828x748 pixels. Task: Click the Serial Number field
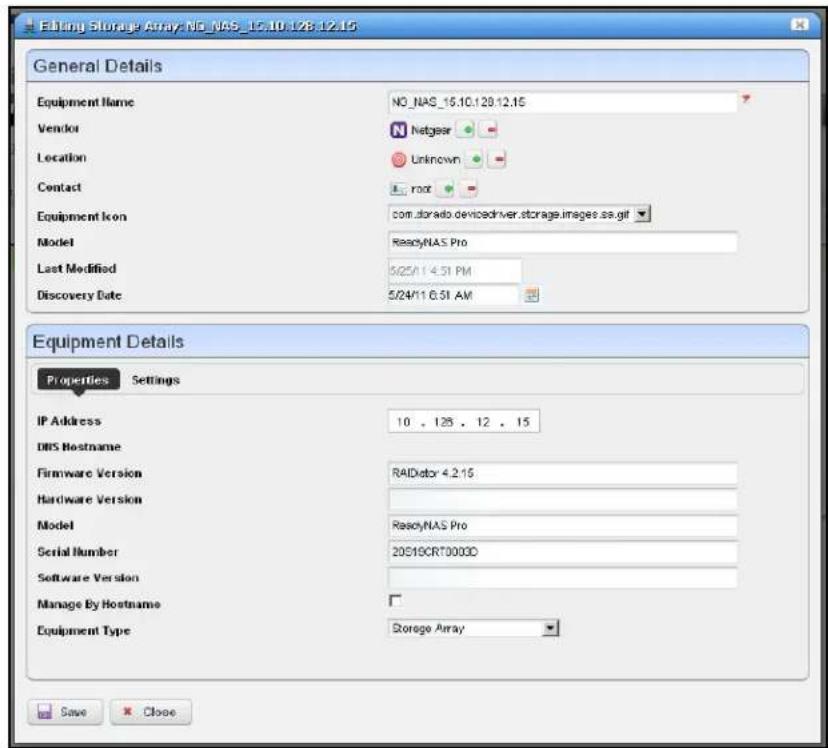562,552
